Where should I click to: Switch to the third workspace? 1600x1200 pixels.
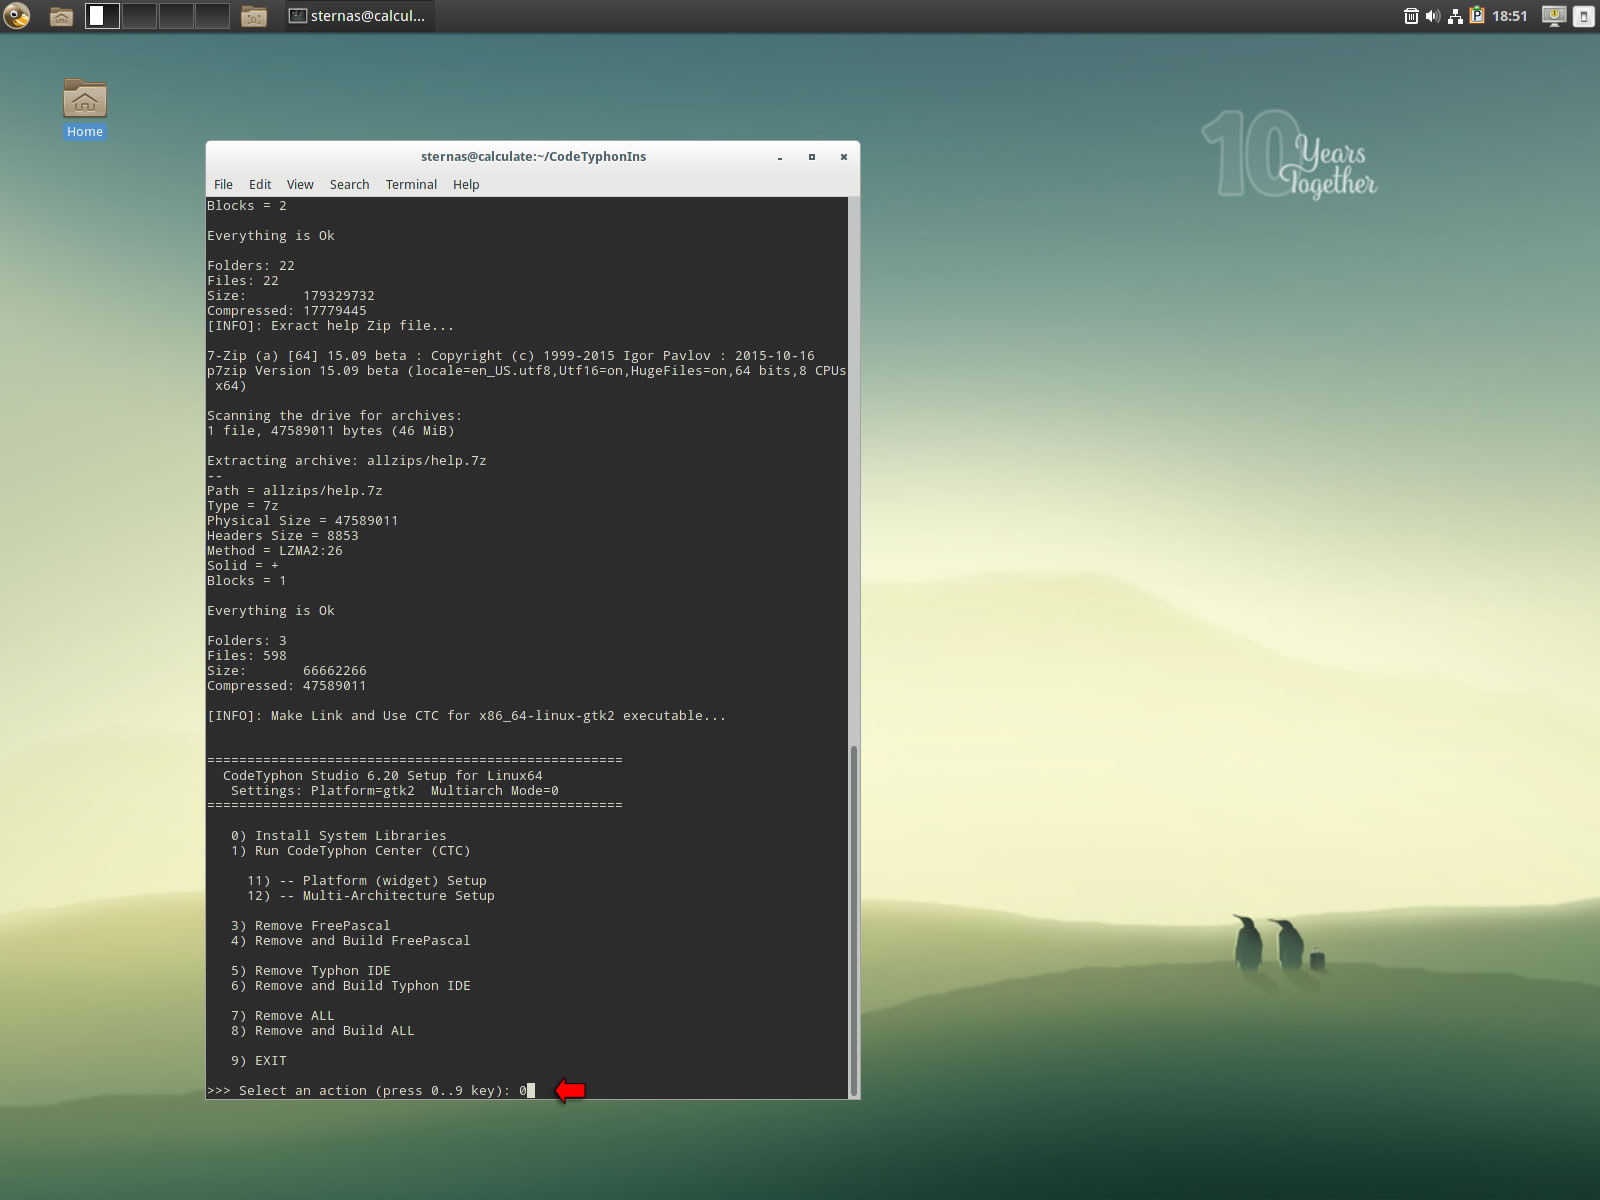175,16
